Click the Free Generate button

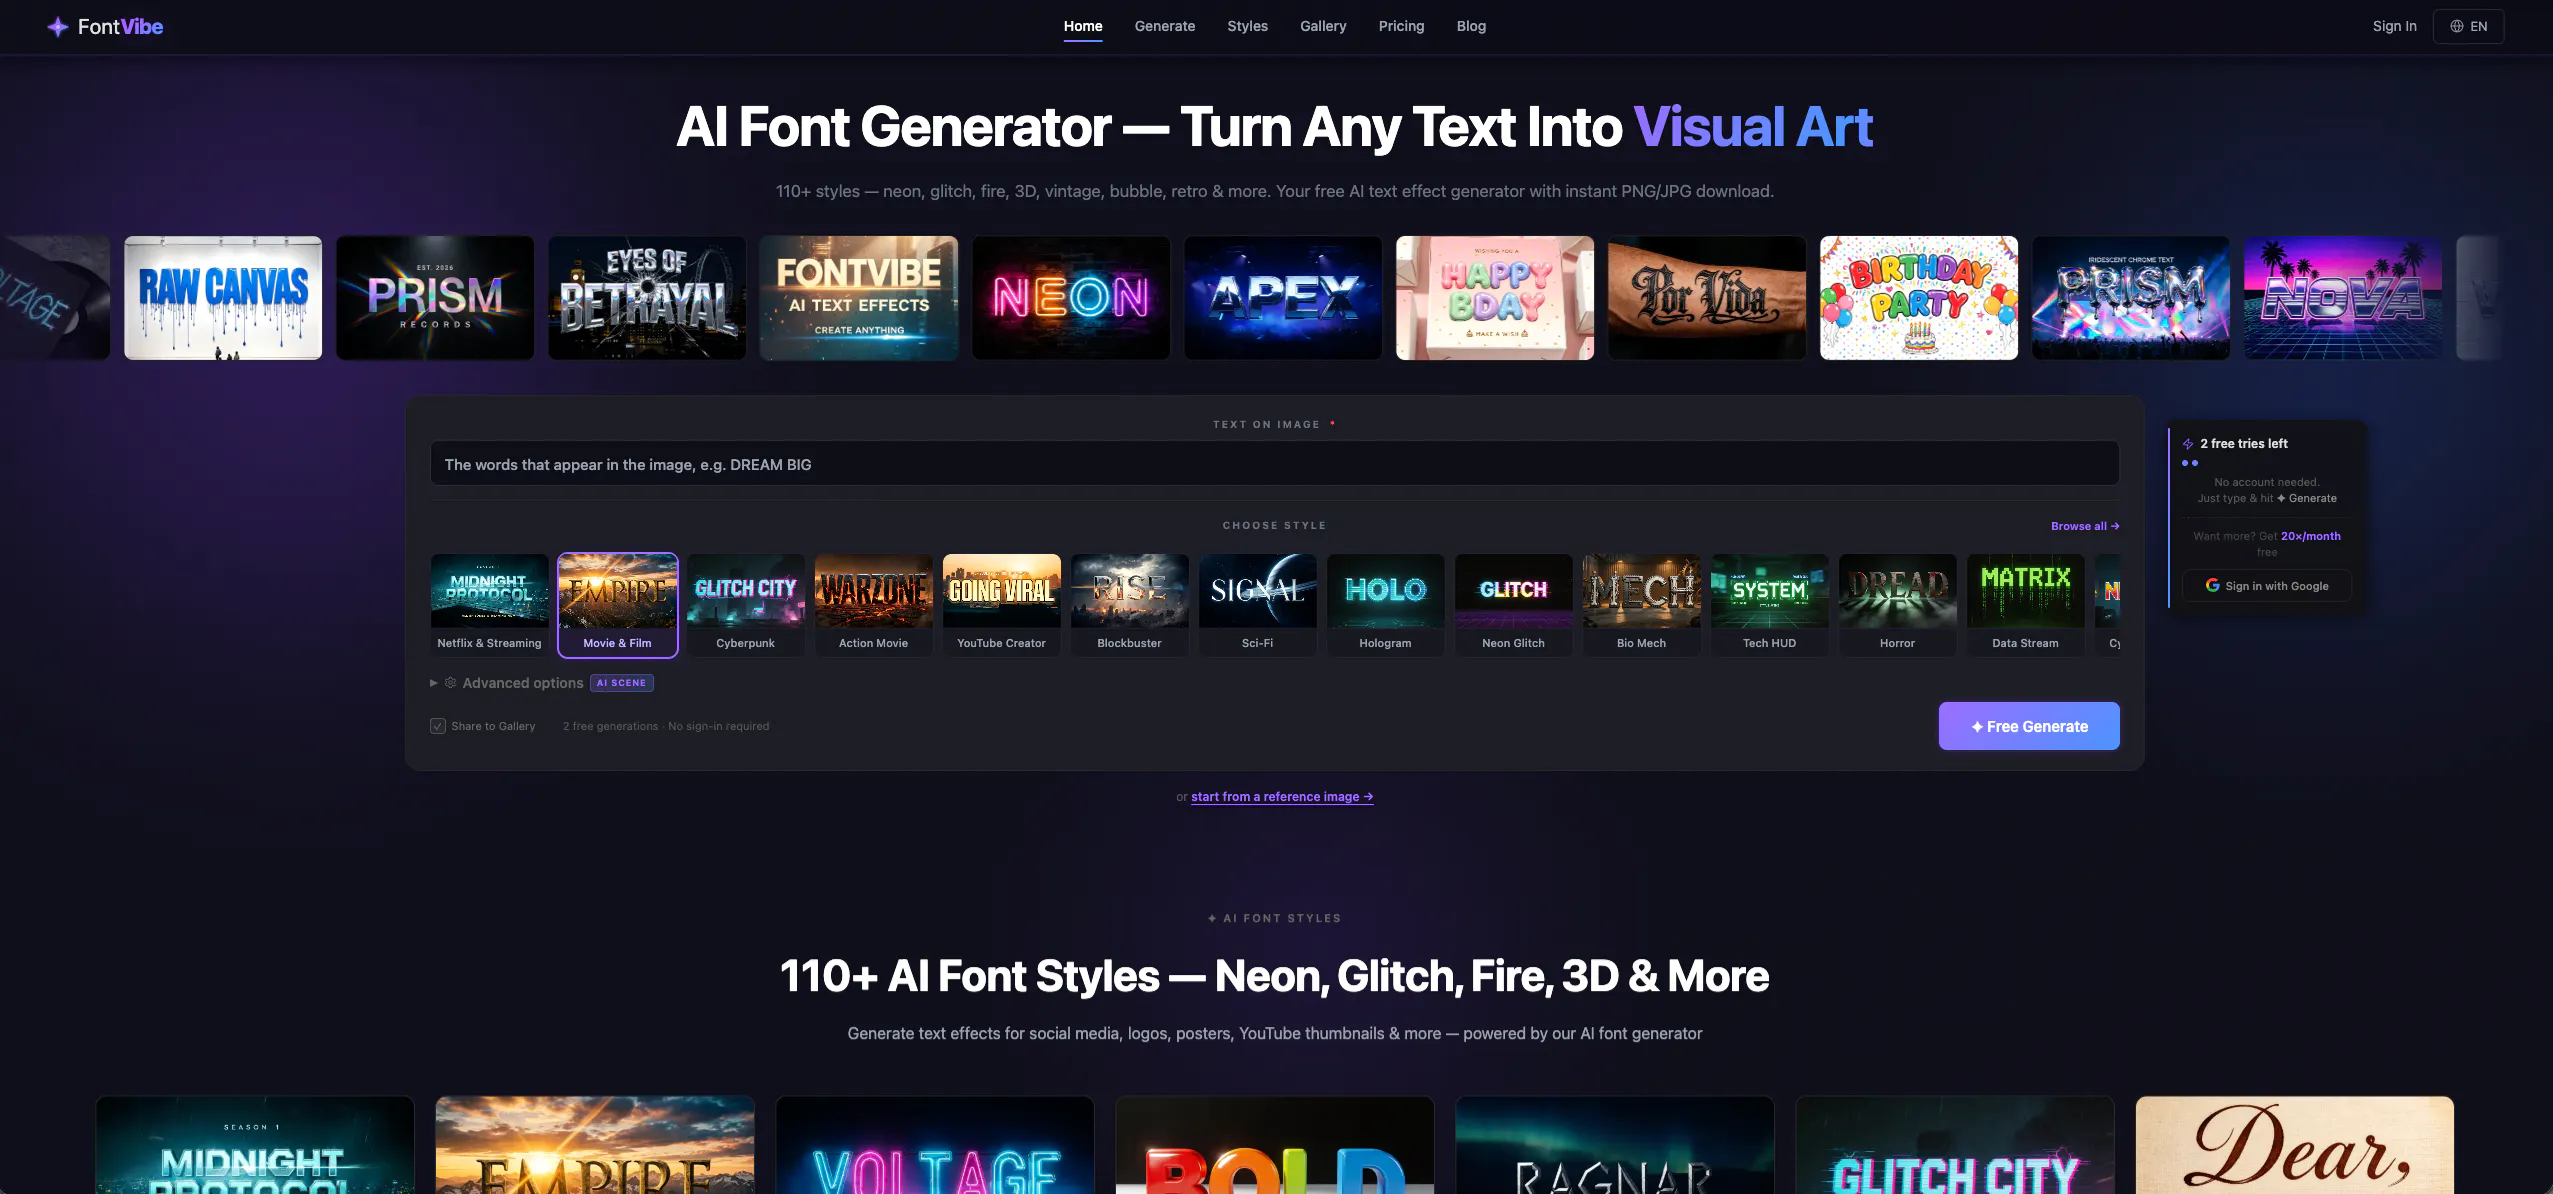tap(2029, 726)
